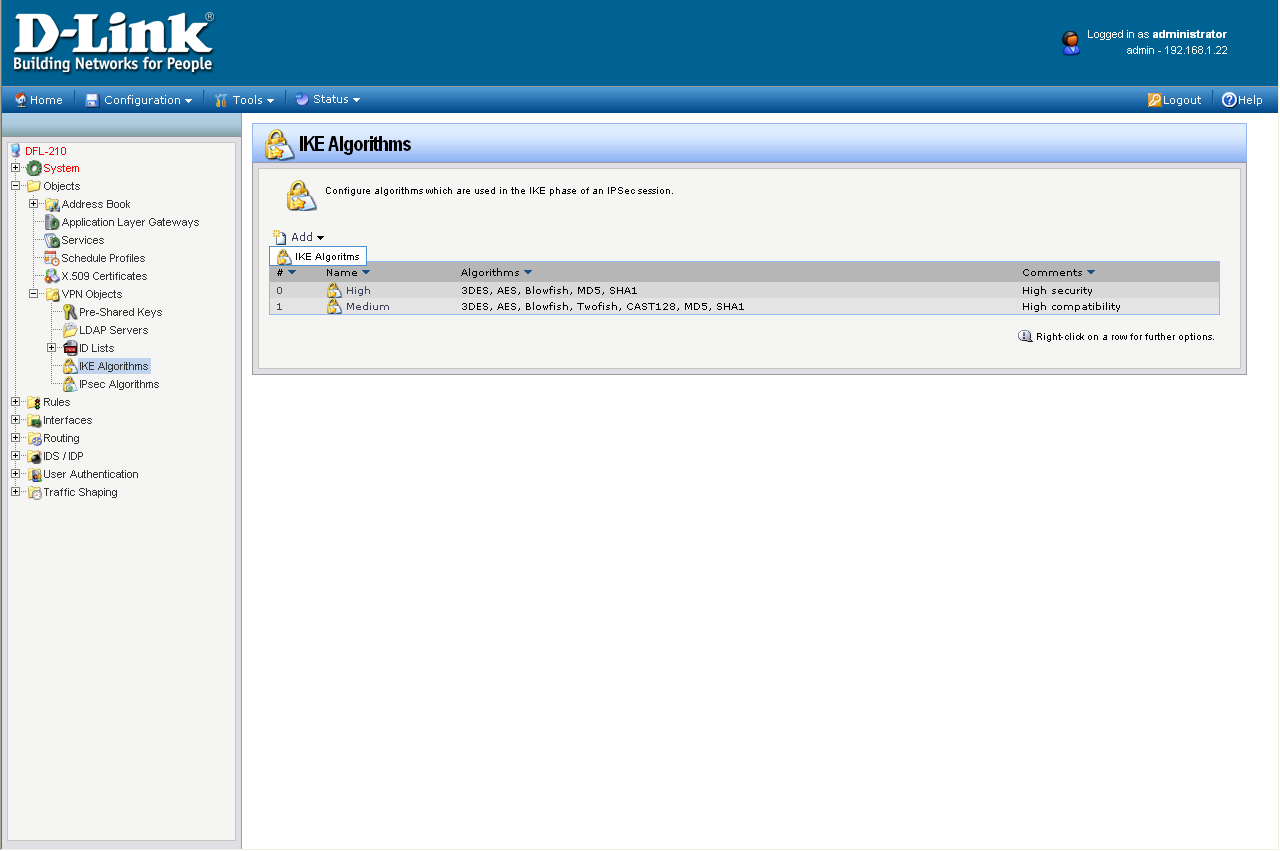This screenshot has height=851, width=1280.
Task: Click the 'High compatibility' comment cell
Action: click(1071, 306)
